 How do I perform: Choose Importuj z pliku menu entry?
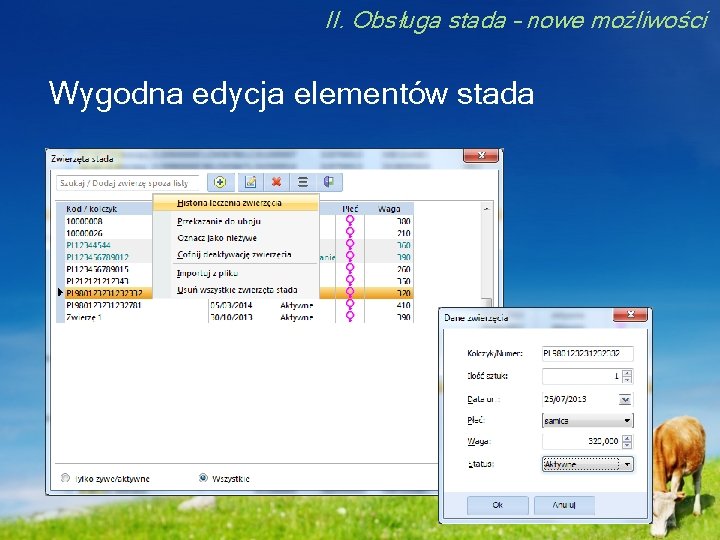[x=236, y=273]
